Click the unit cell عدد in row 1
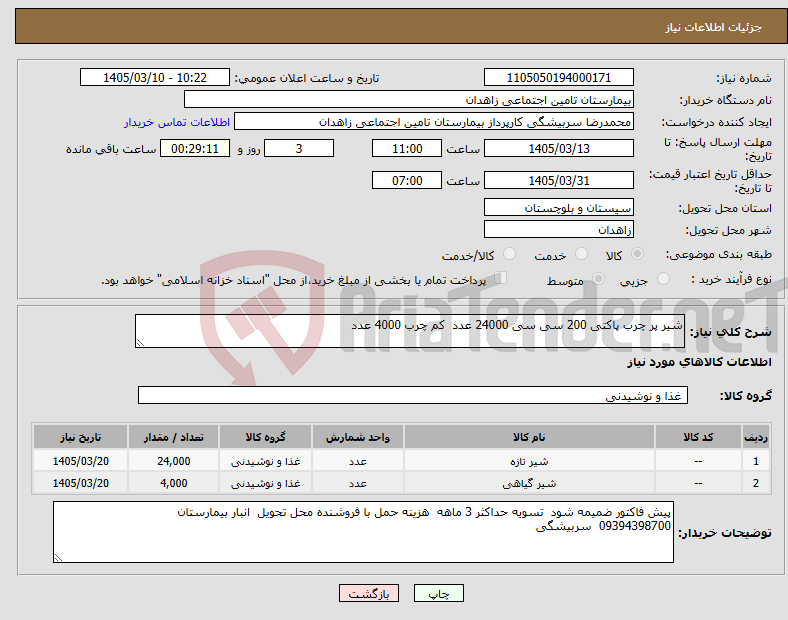 pos(357,461)
